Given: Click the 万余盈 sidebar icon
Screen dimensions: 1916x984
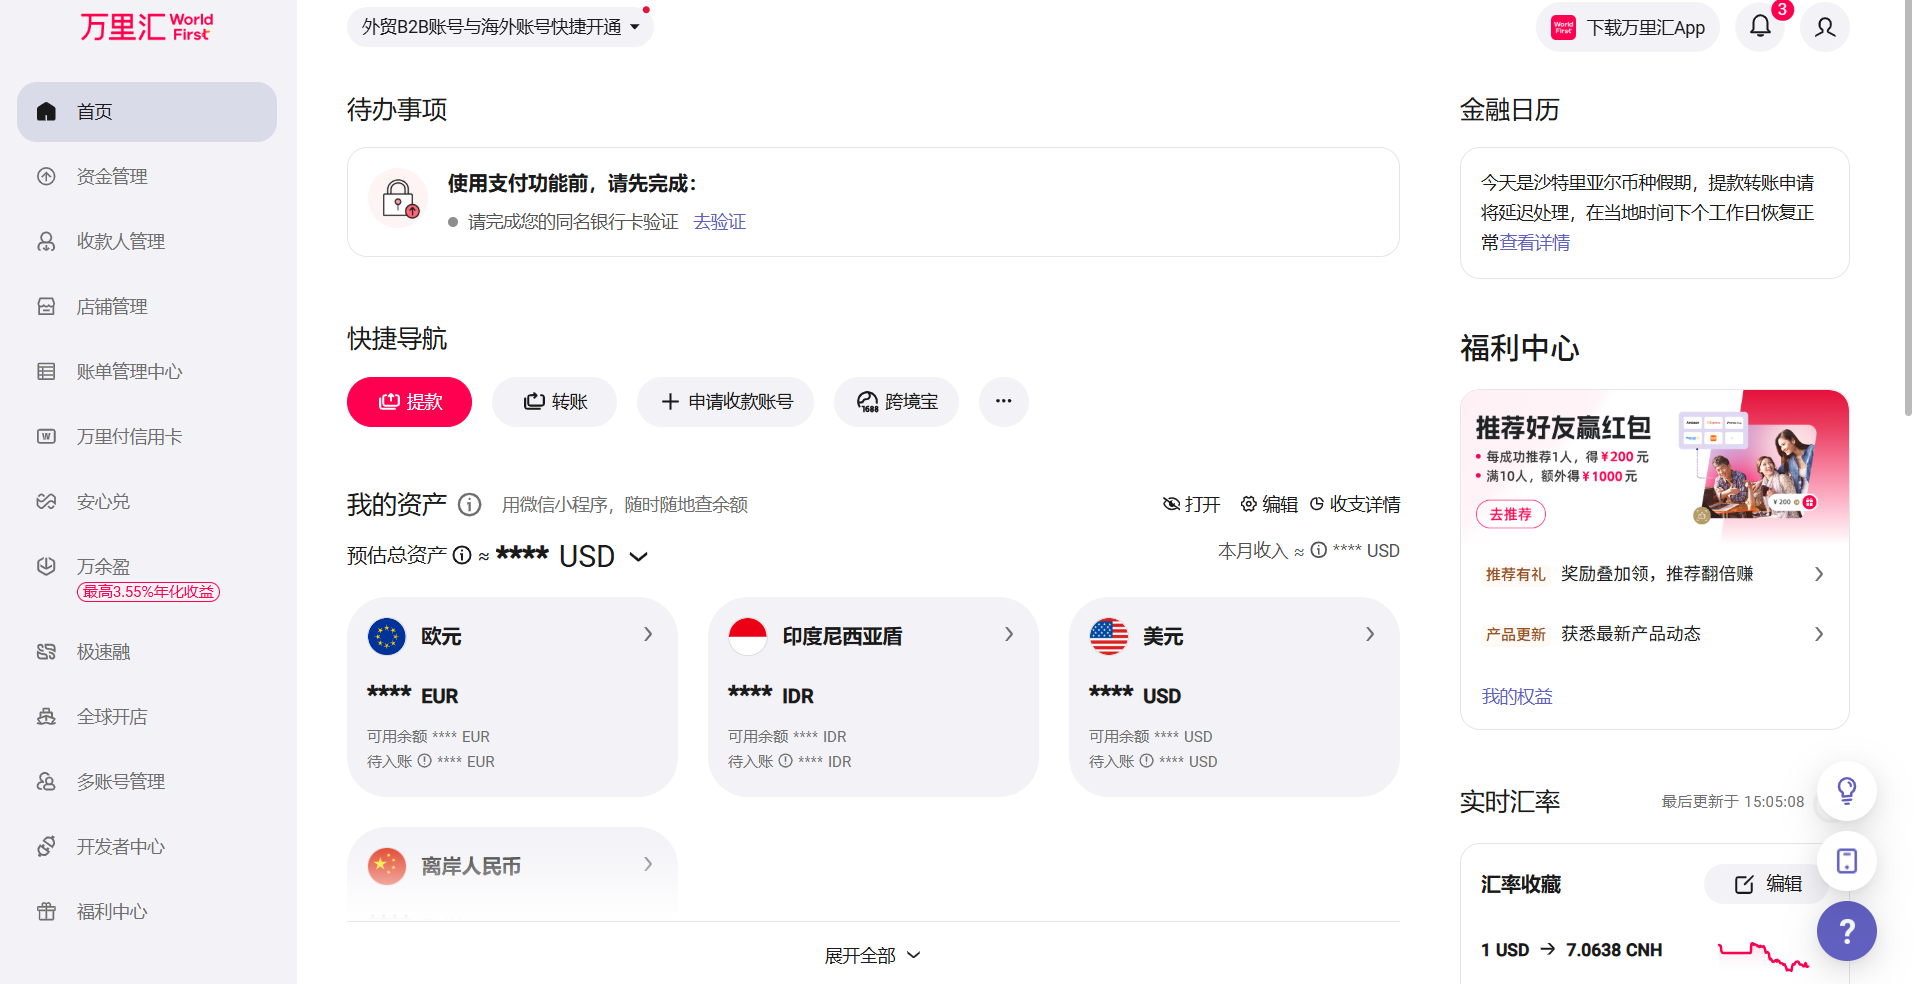Looking at the screenshot, I should point(46,567).
